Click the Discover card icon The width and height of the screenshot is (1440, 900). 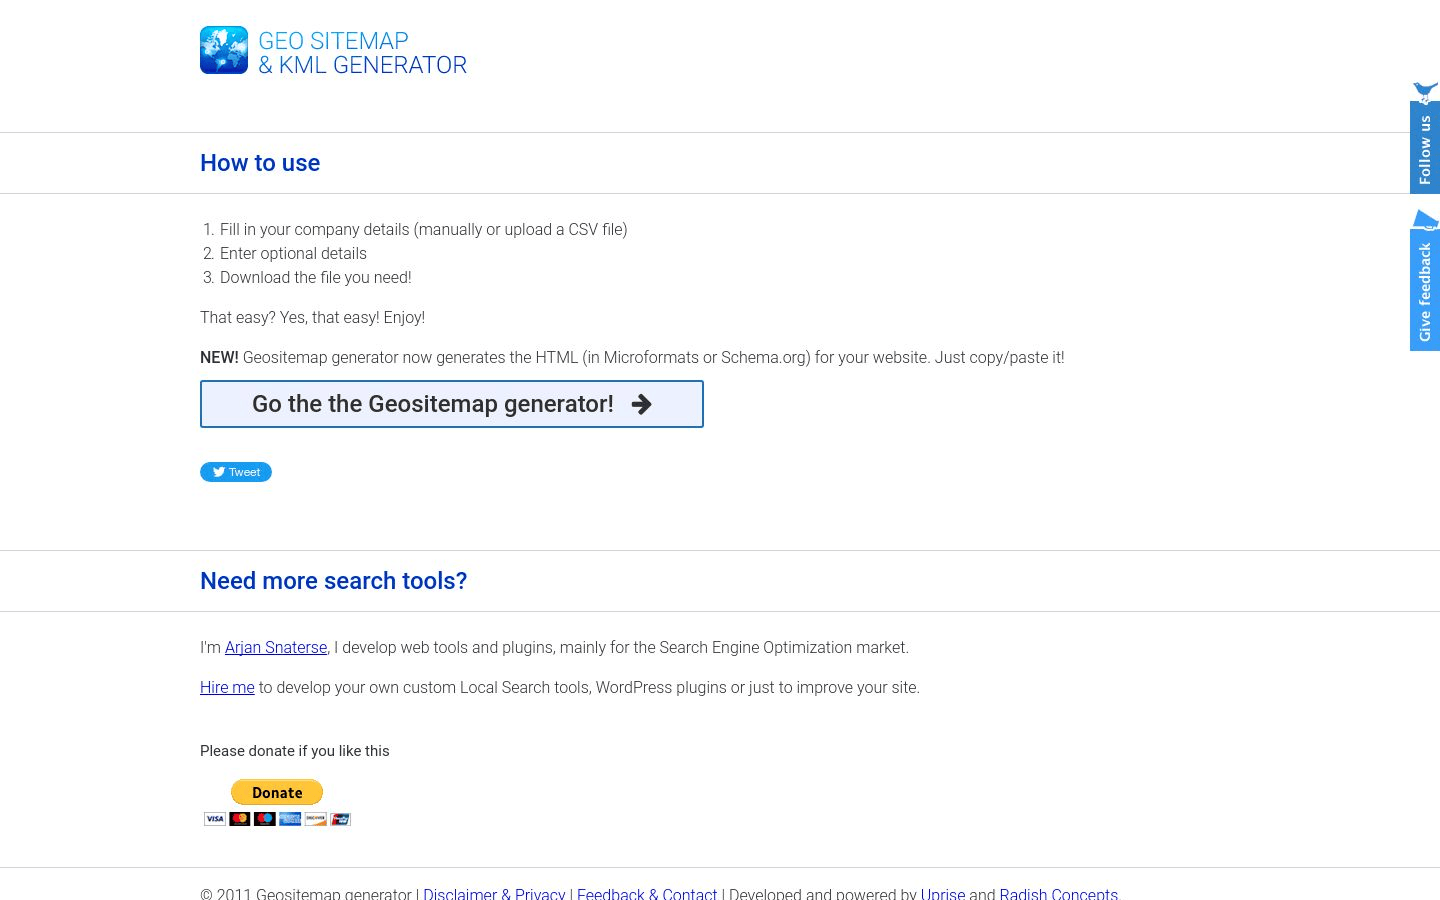pyautogui.click(x=315, y=819)
